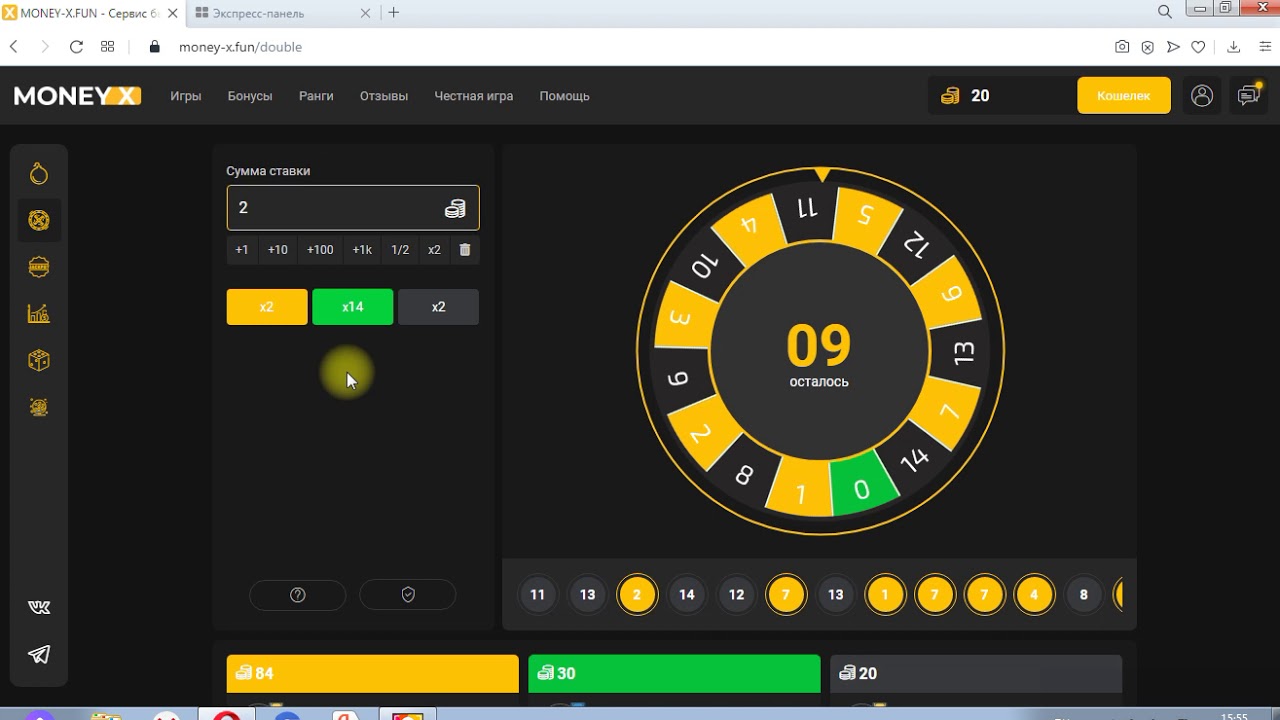Screen dimensions: 1280x720
Task: Click the fair play shield button
Action: point(407,595)
